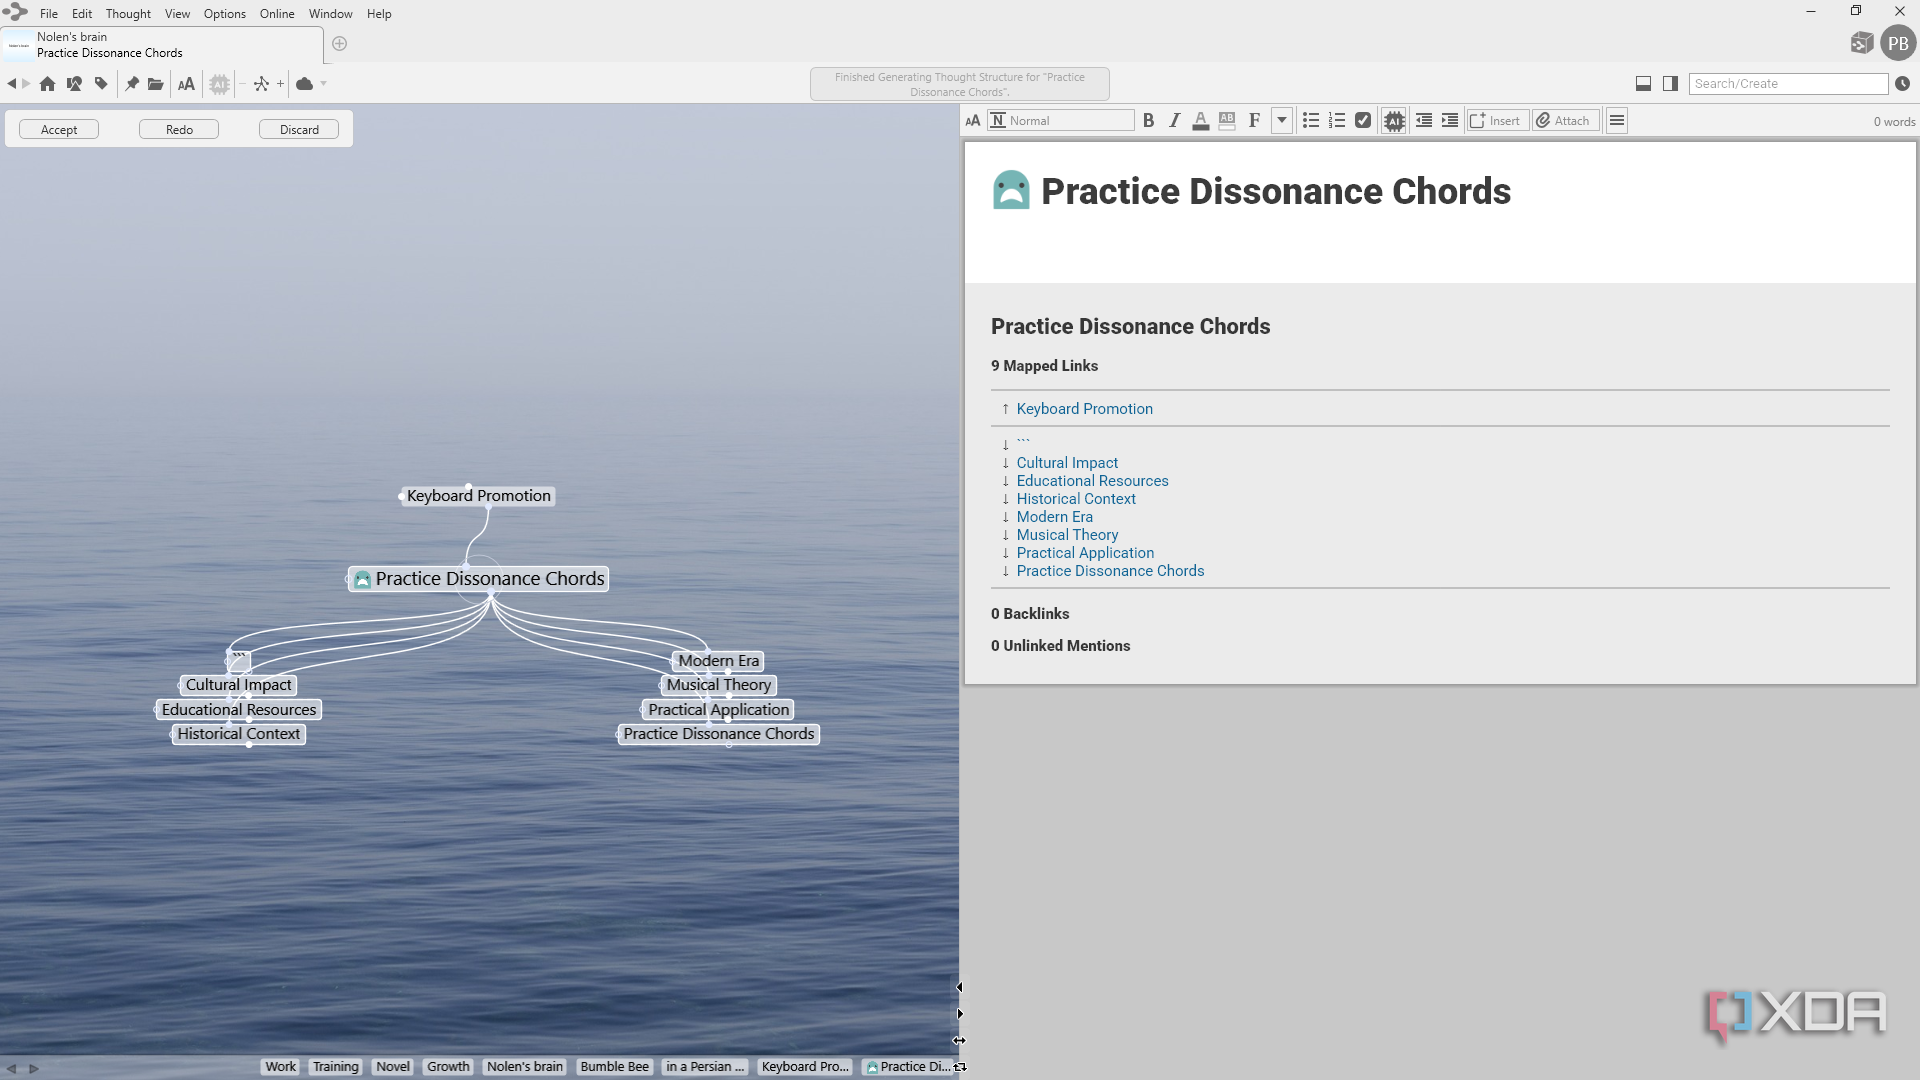
Task: Click the AI chip icon in the main toolbar
Action: tap(219, 84)
